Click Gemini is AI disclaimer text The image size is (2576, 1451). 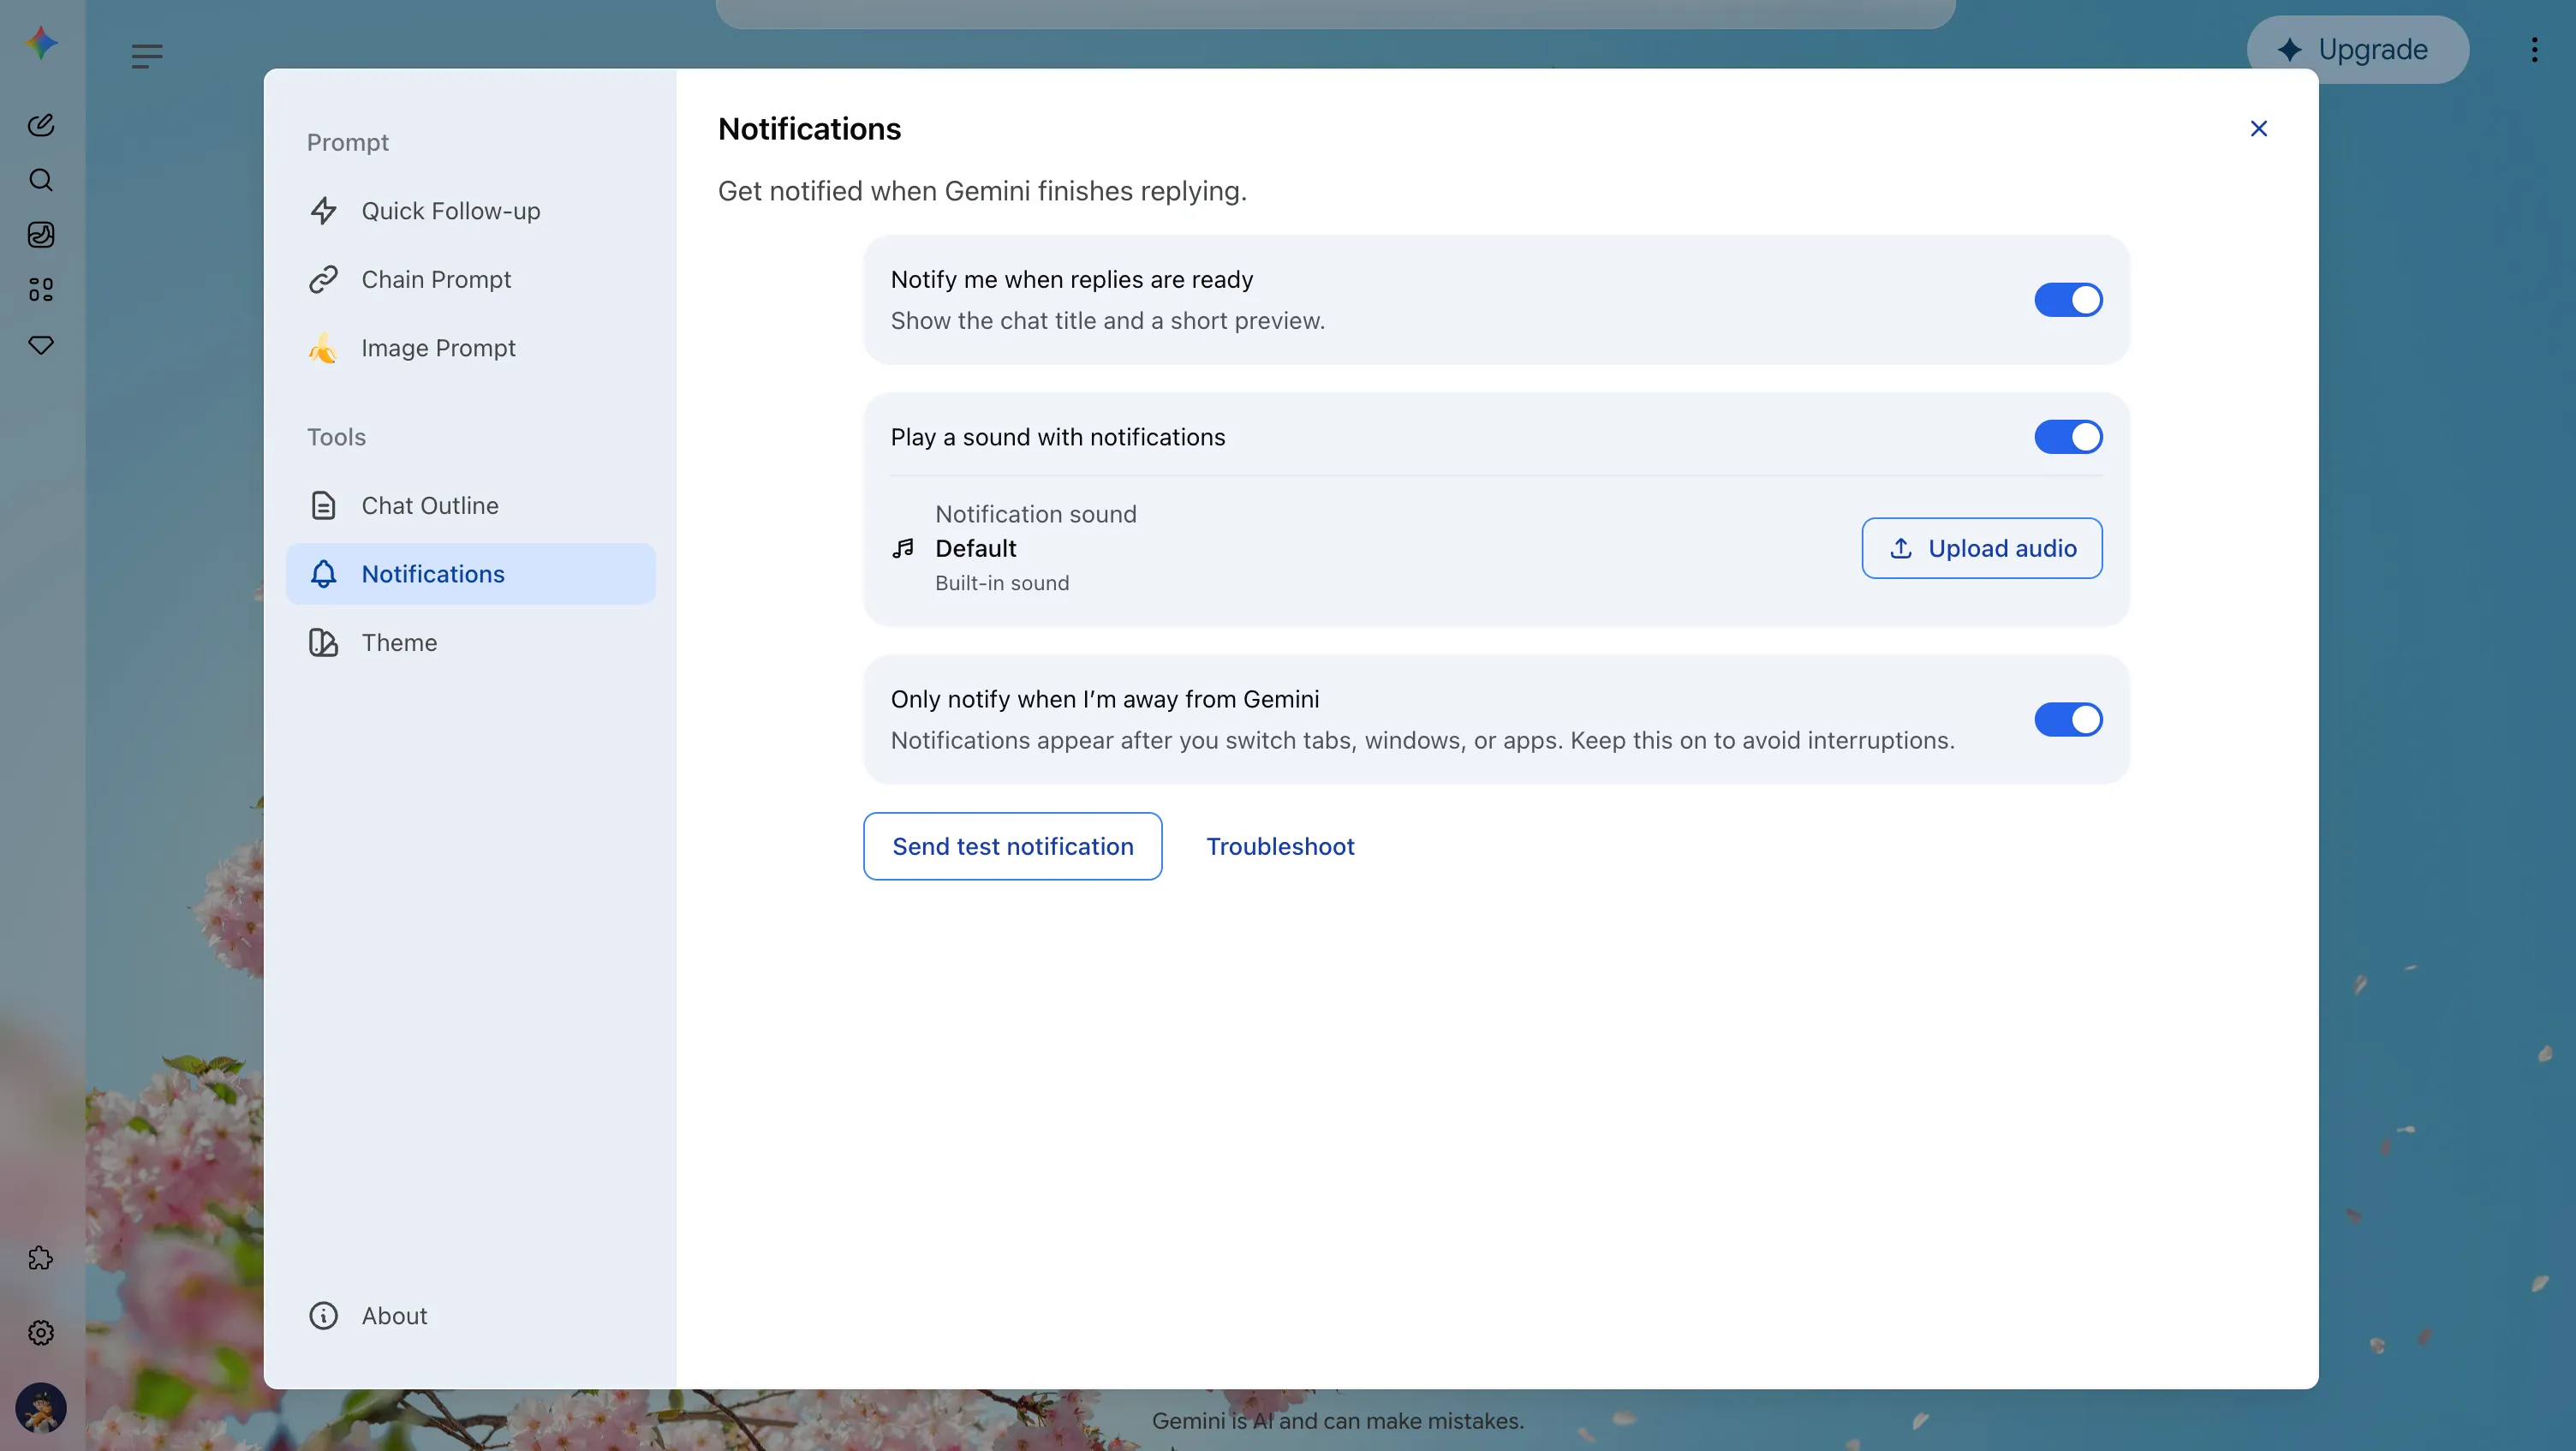(x=1337, y=1421)
